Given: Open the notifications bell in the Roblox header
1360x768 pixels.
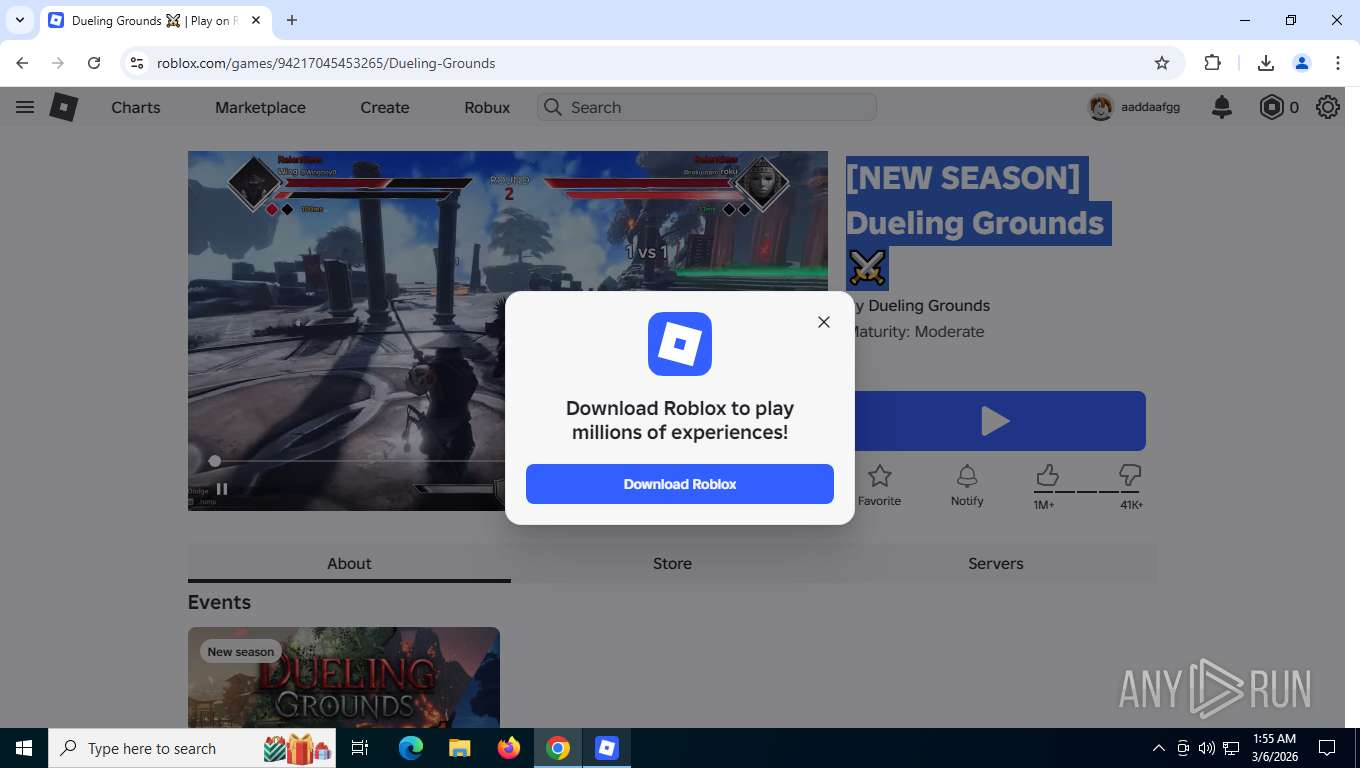Looking at the screenshot, I should click(x=1222, y=107).
